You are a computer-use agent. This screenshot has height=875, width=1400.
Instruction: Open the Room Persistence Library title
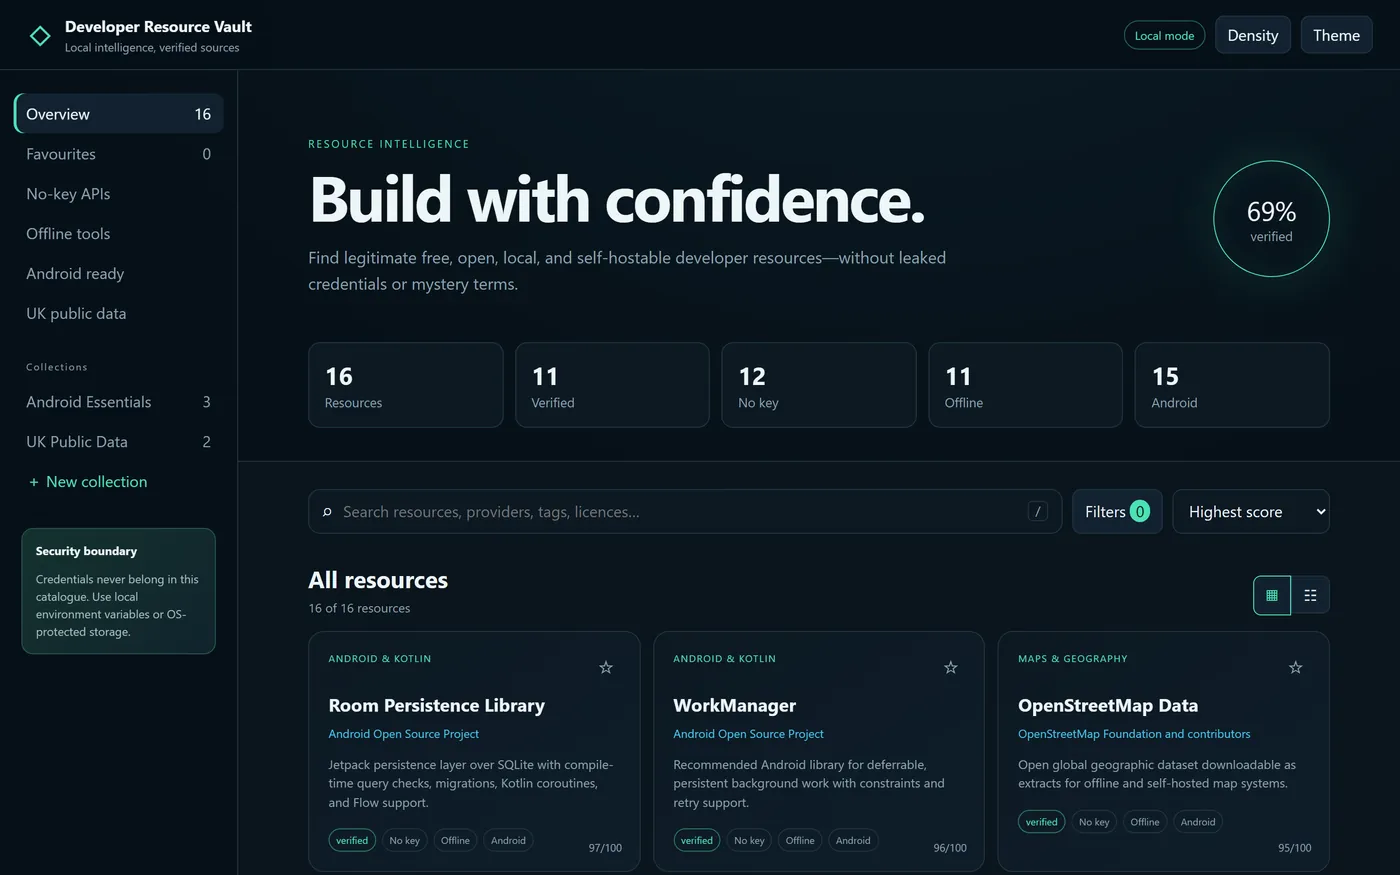point(437,705)
